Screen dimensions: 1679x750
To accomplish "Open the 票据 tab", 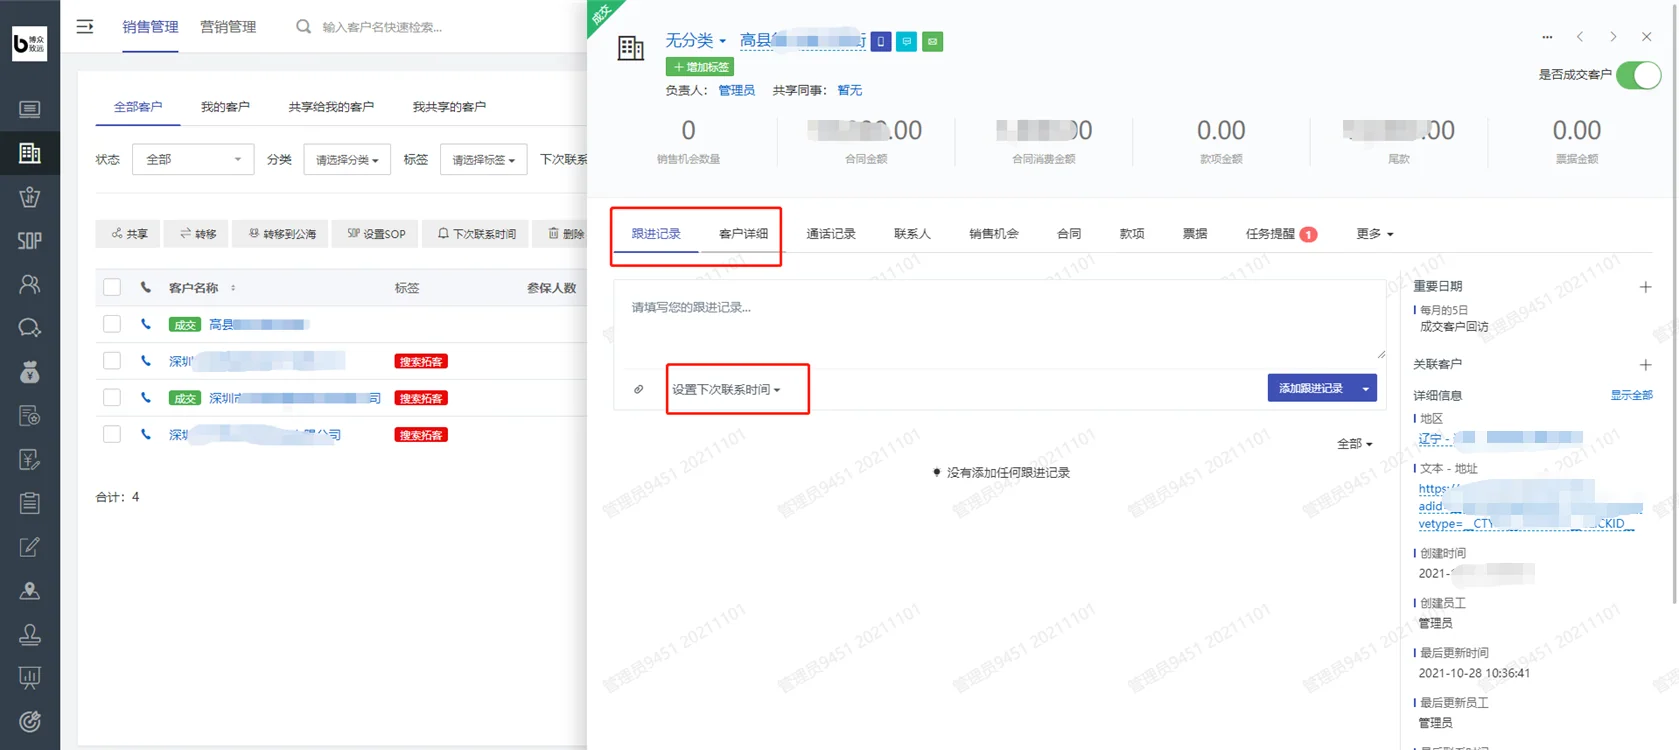I will pos(1195,234).
